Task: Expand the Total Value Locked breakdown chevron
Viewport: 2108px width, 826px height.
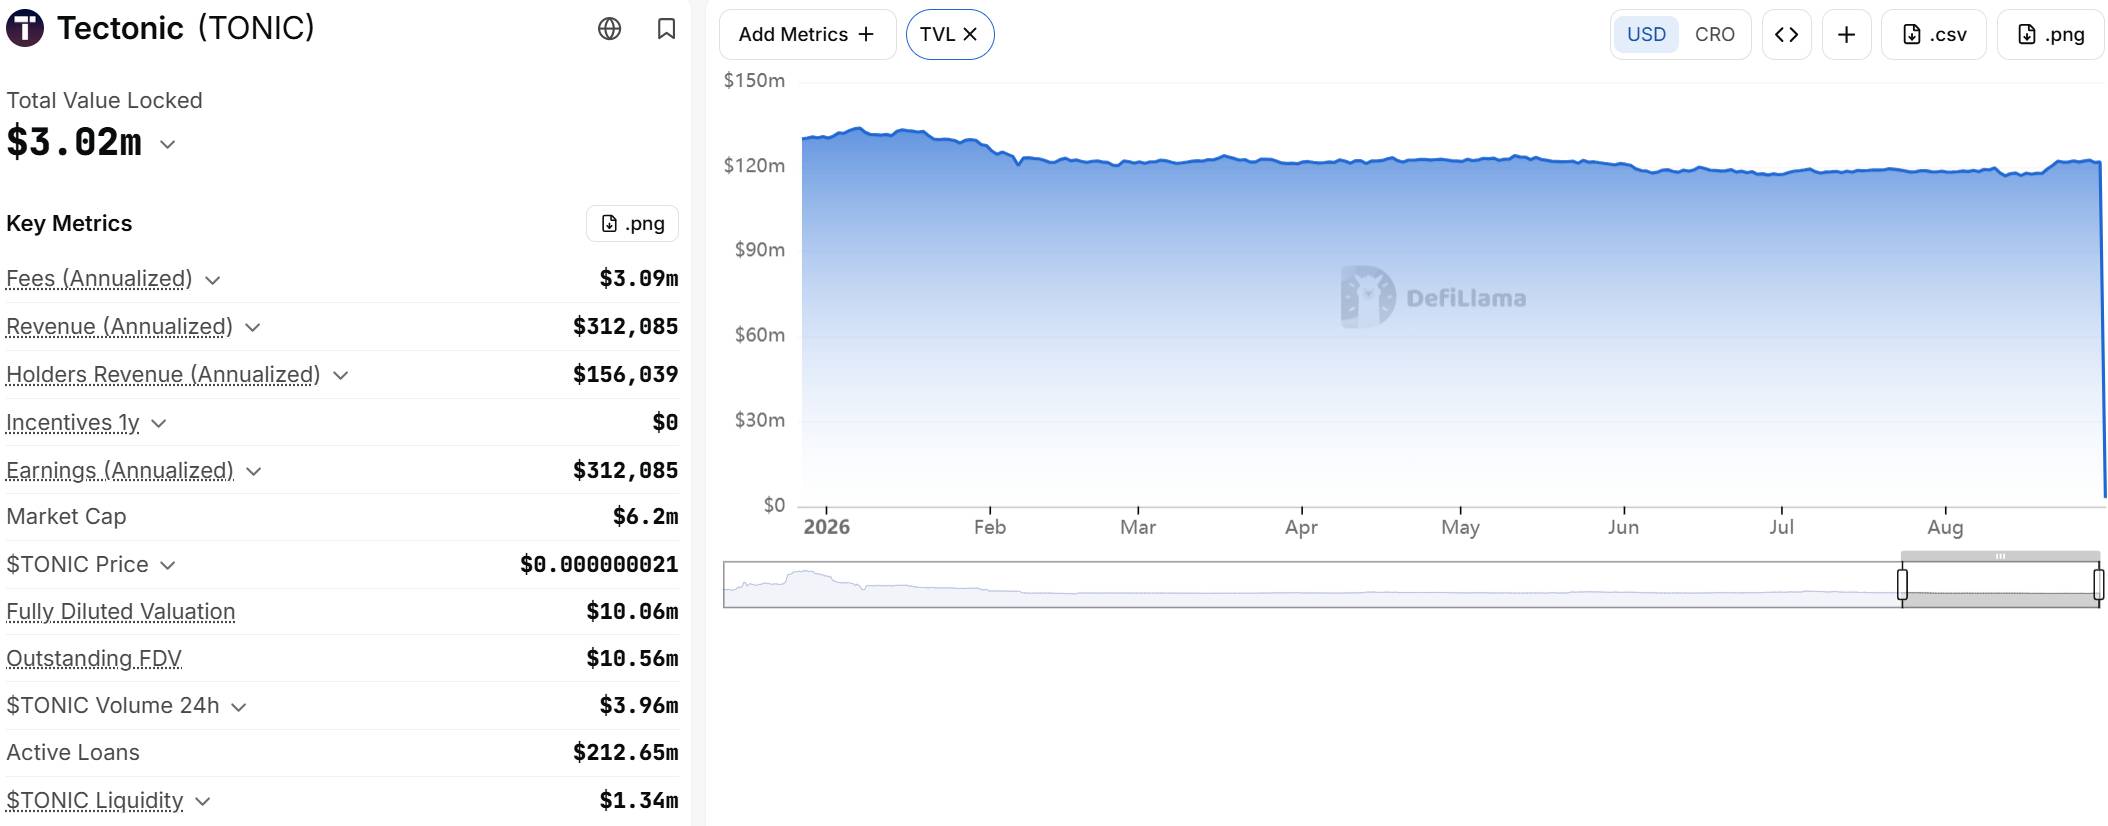Action: 168,144
